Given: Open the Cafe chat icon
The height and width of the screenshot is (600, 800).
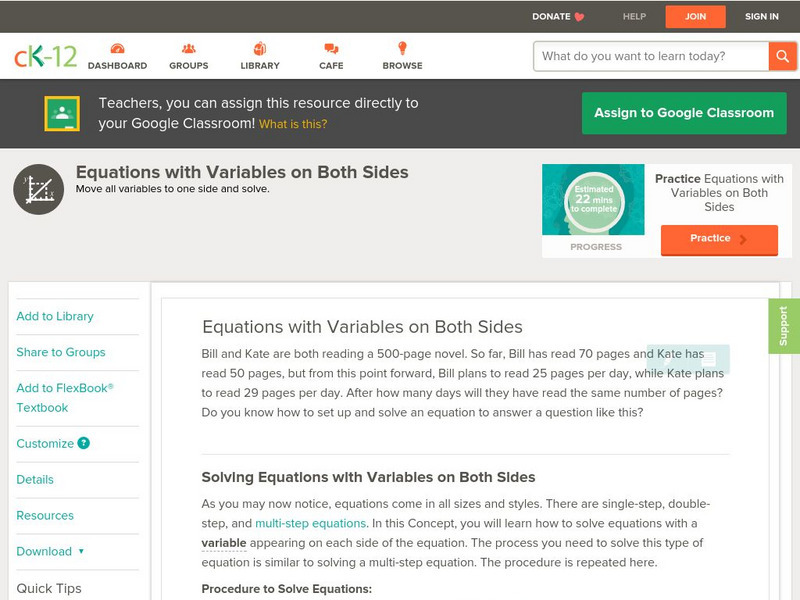Looking at the screenshot, I should [x=331, y=49].
